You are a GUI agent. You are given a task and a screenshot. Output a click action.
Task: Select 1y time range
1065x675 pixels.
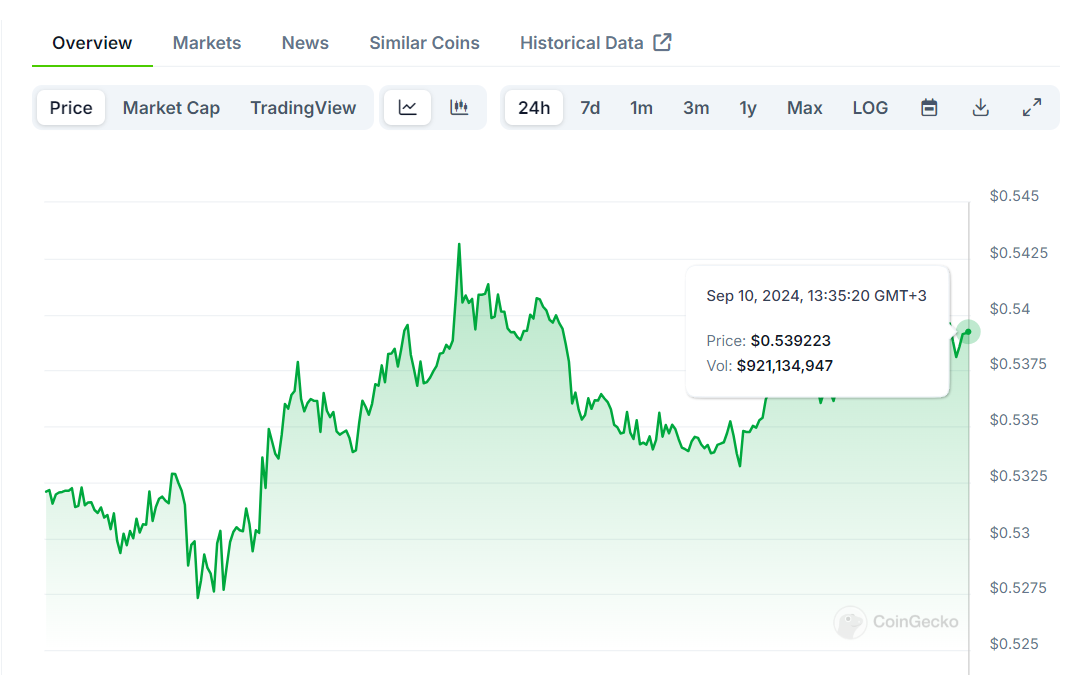(748, 107)
